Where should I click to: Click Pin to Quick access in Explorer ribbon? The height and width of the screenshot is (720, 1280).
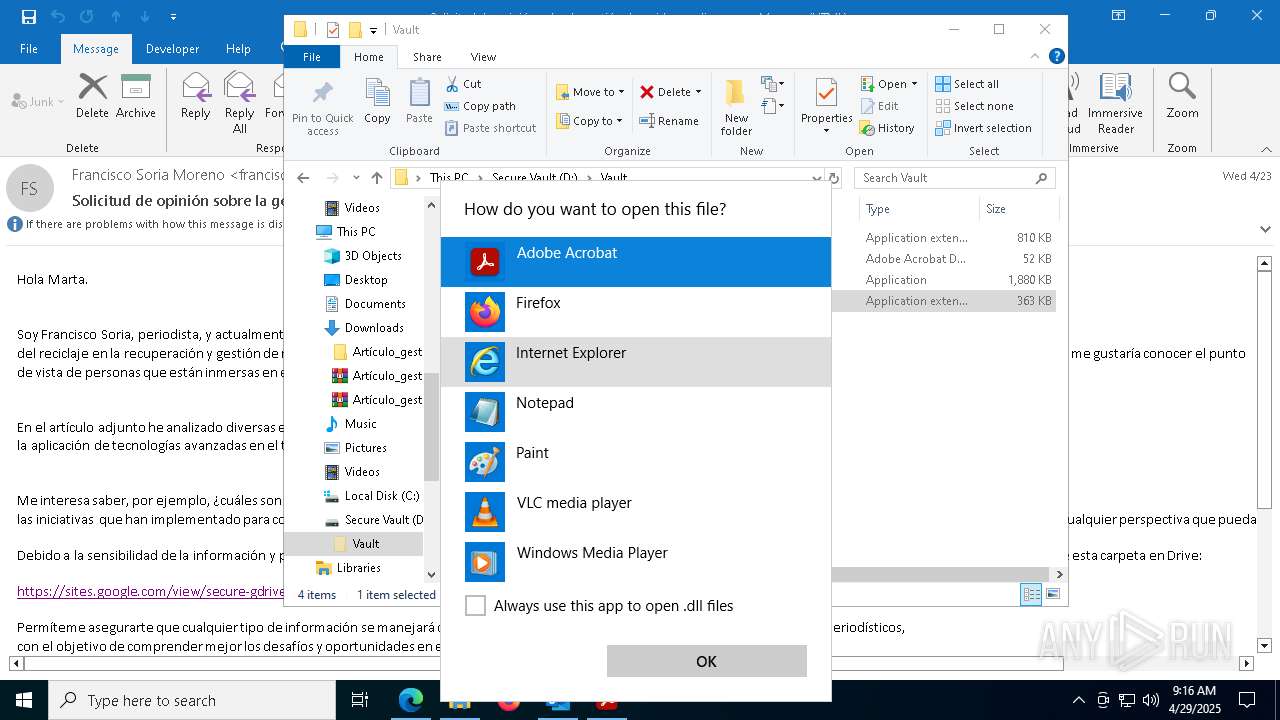pos(323,108)
